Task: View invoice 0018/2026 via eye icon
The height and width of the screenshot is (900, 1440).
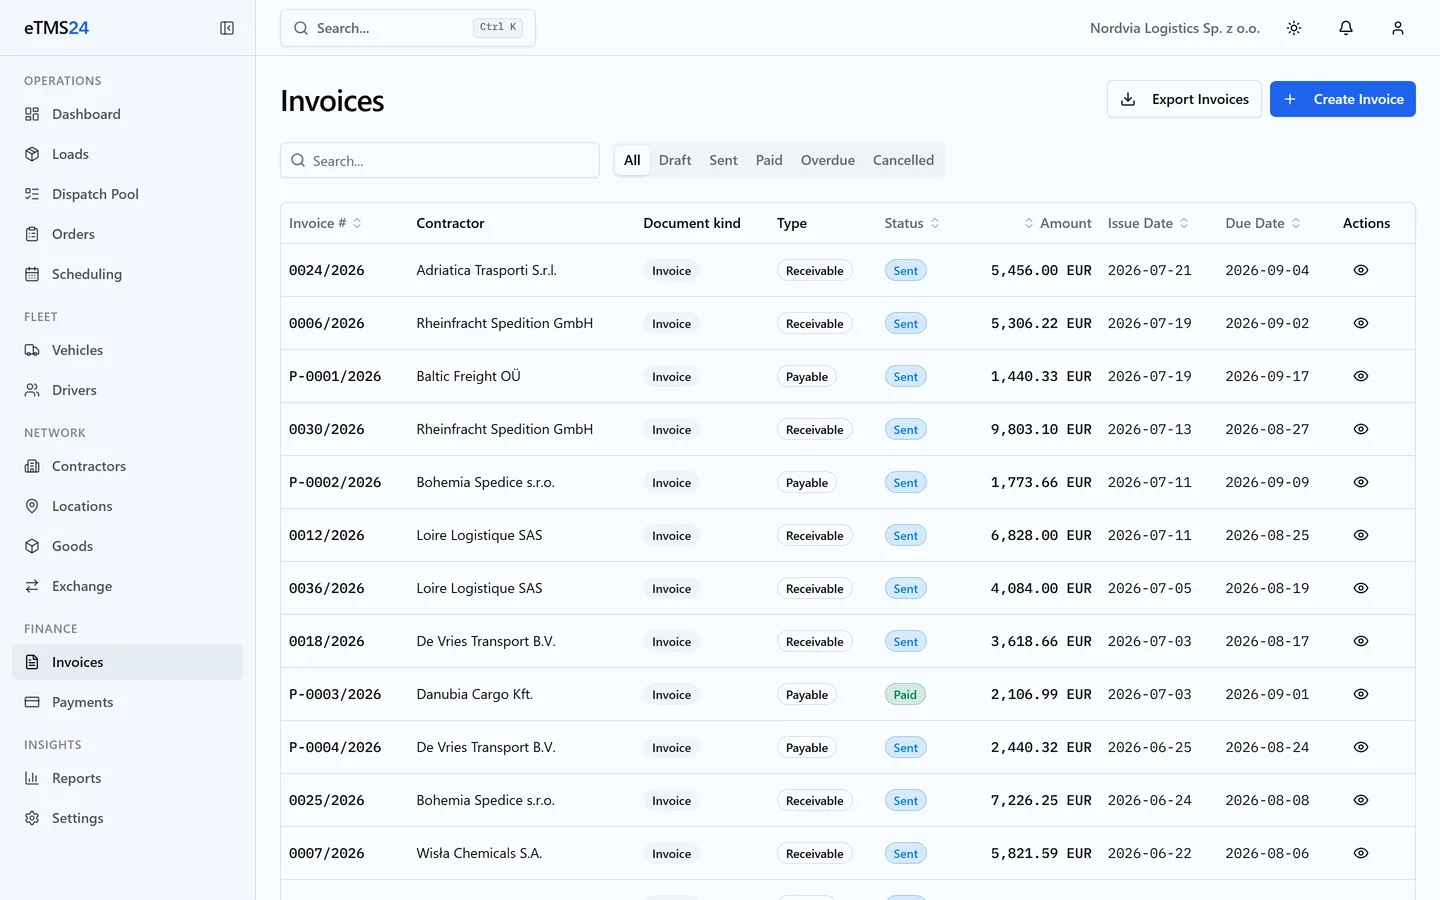Action: 1361,641
